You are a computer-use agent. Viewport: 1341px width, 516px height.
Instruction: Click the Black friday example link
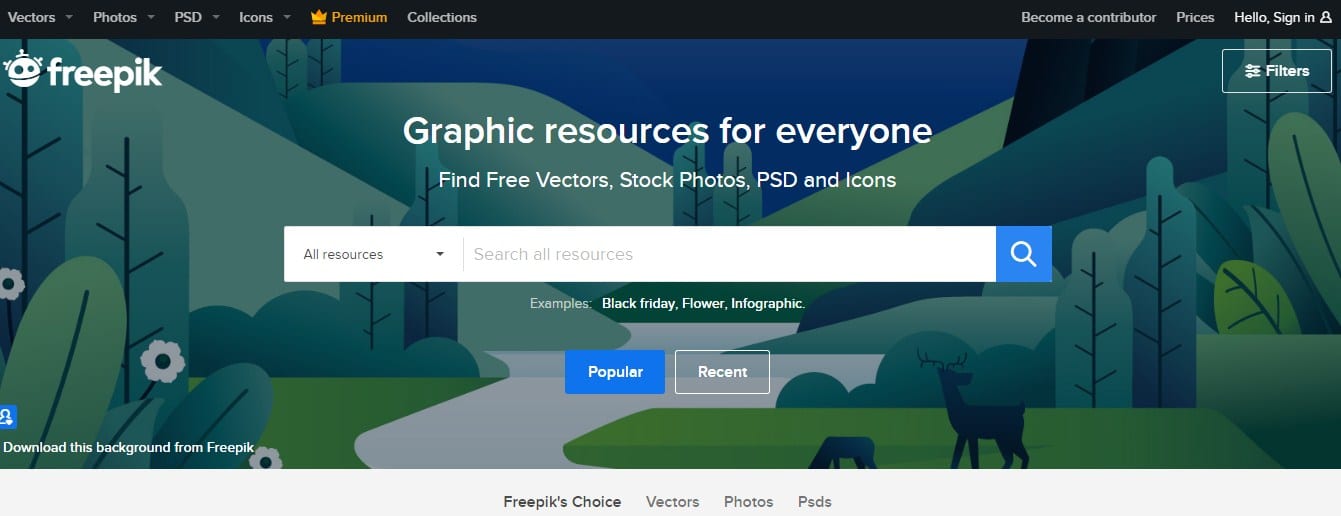(x=639, y=303)
